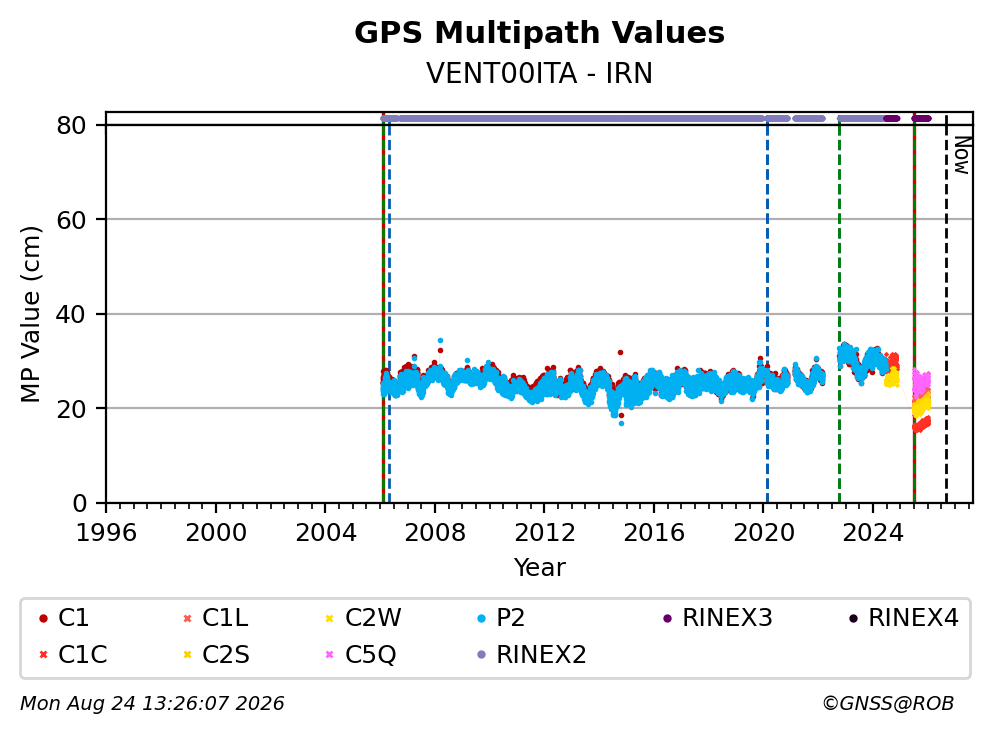
Task: Click the 'Year' x-axis label
Action: tap(539, 568)
